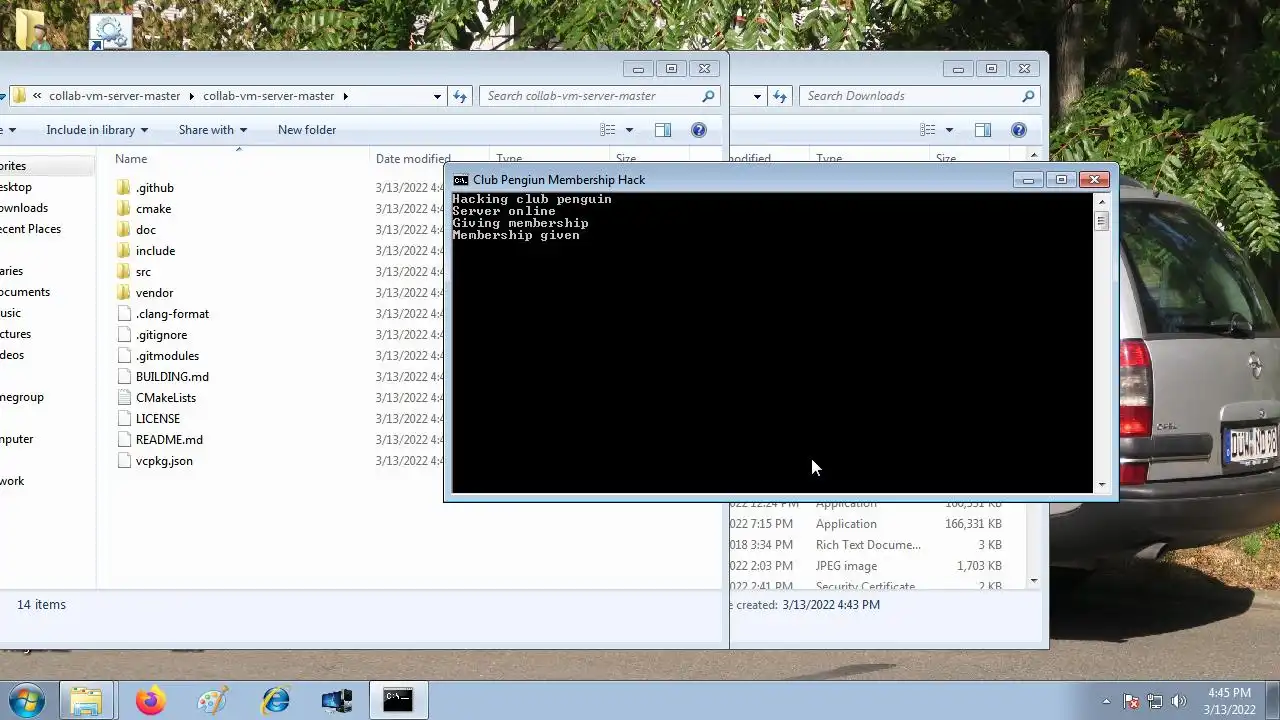
Task: Show hidden tray icons arrow
Action: click(1106, 702)
